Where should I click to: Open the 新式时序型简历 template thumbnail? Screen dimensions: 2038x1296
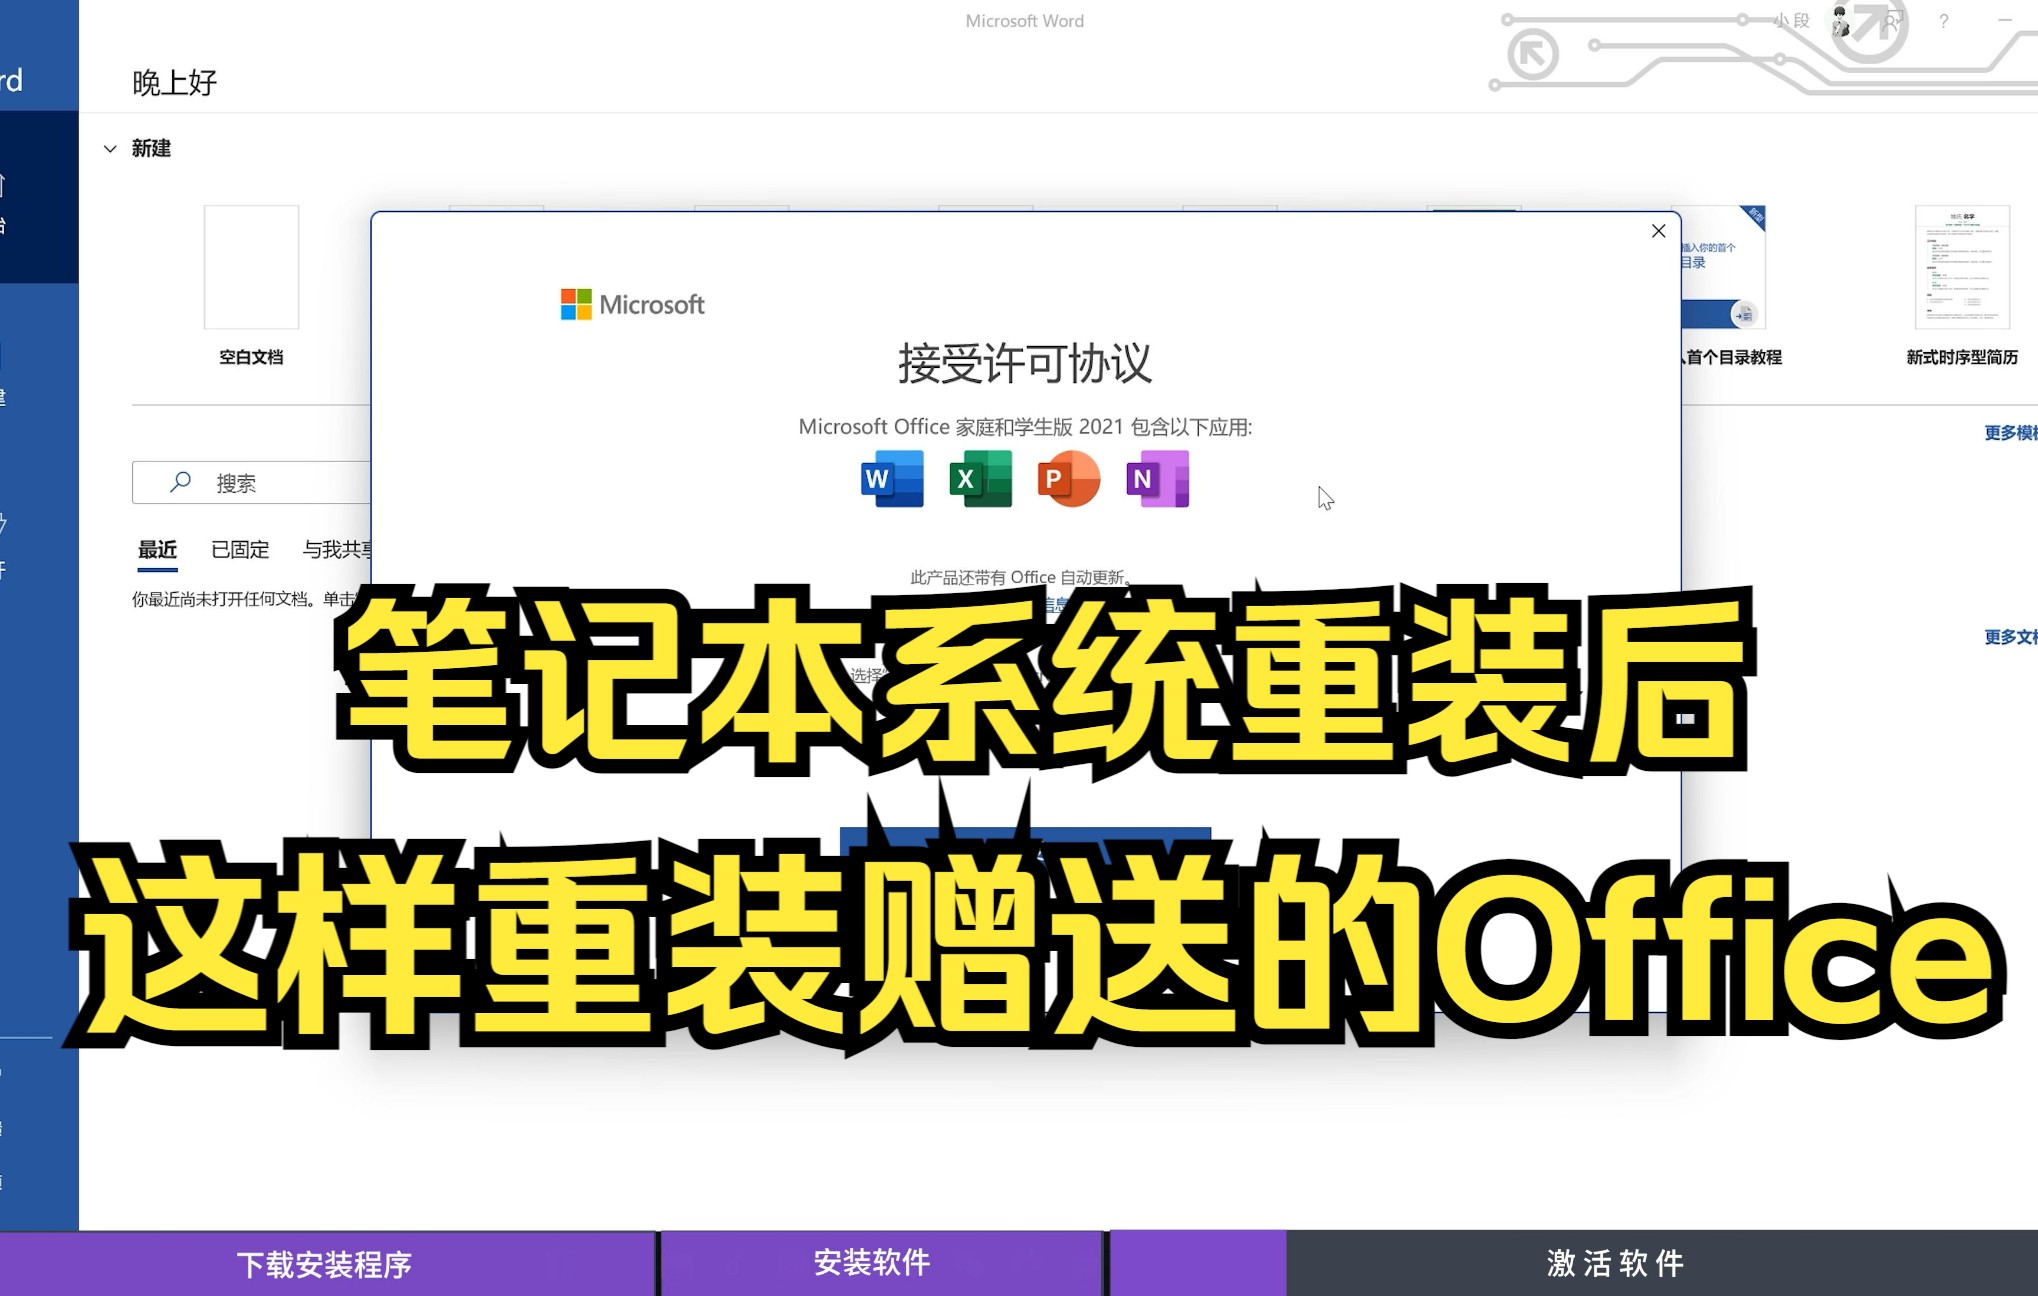click(x=1962, y=267)
